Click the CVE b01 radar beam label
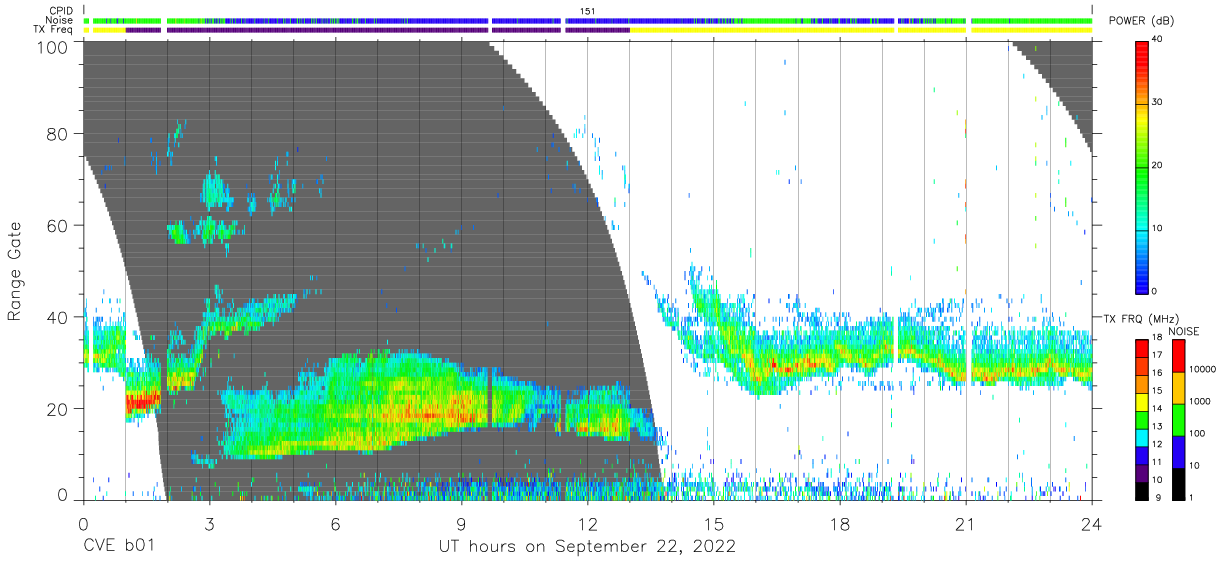The image size is (1228, 567). 118,547
